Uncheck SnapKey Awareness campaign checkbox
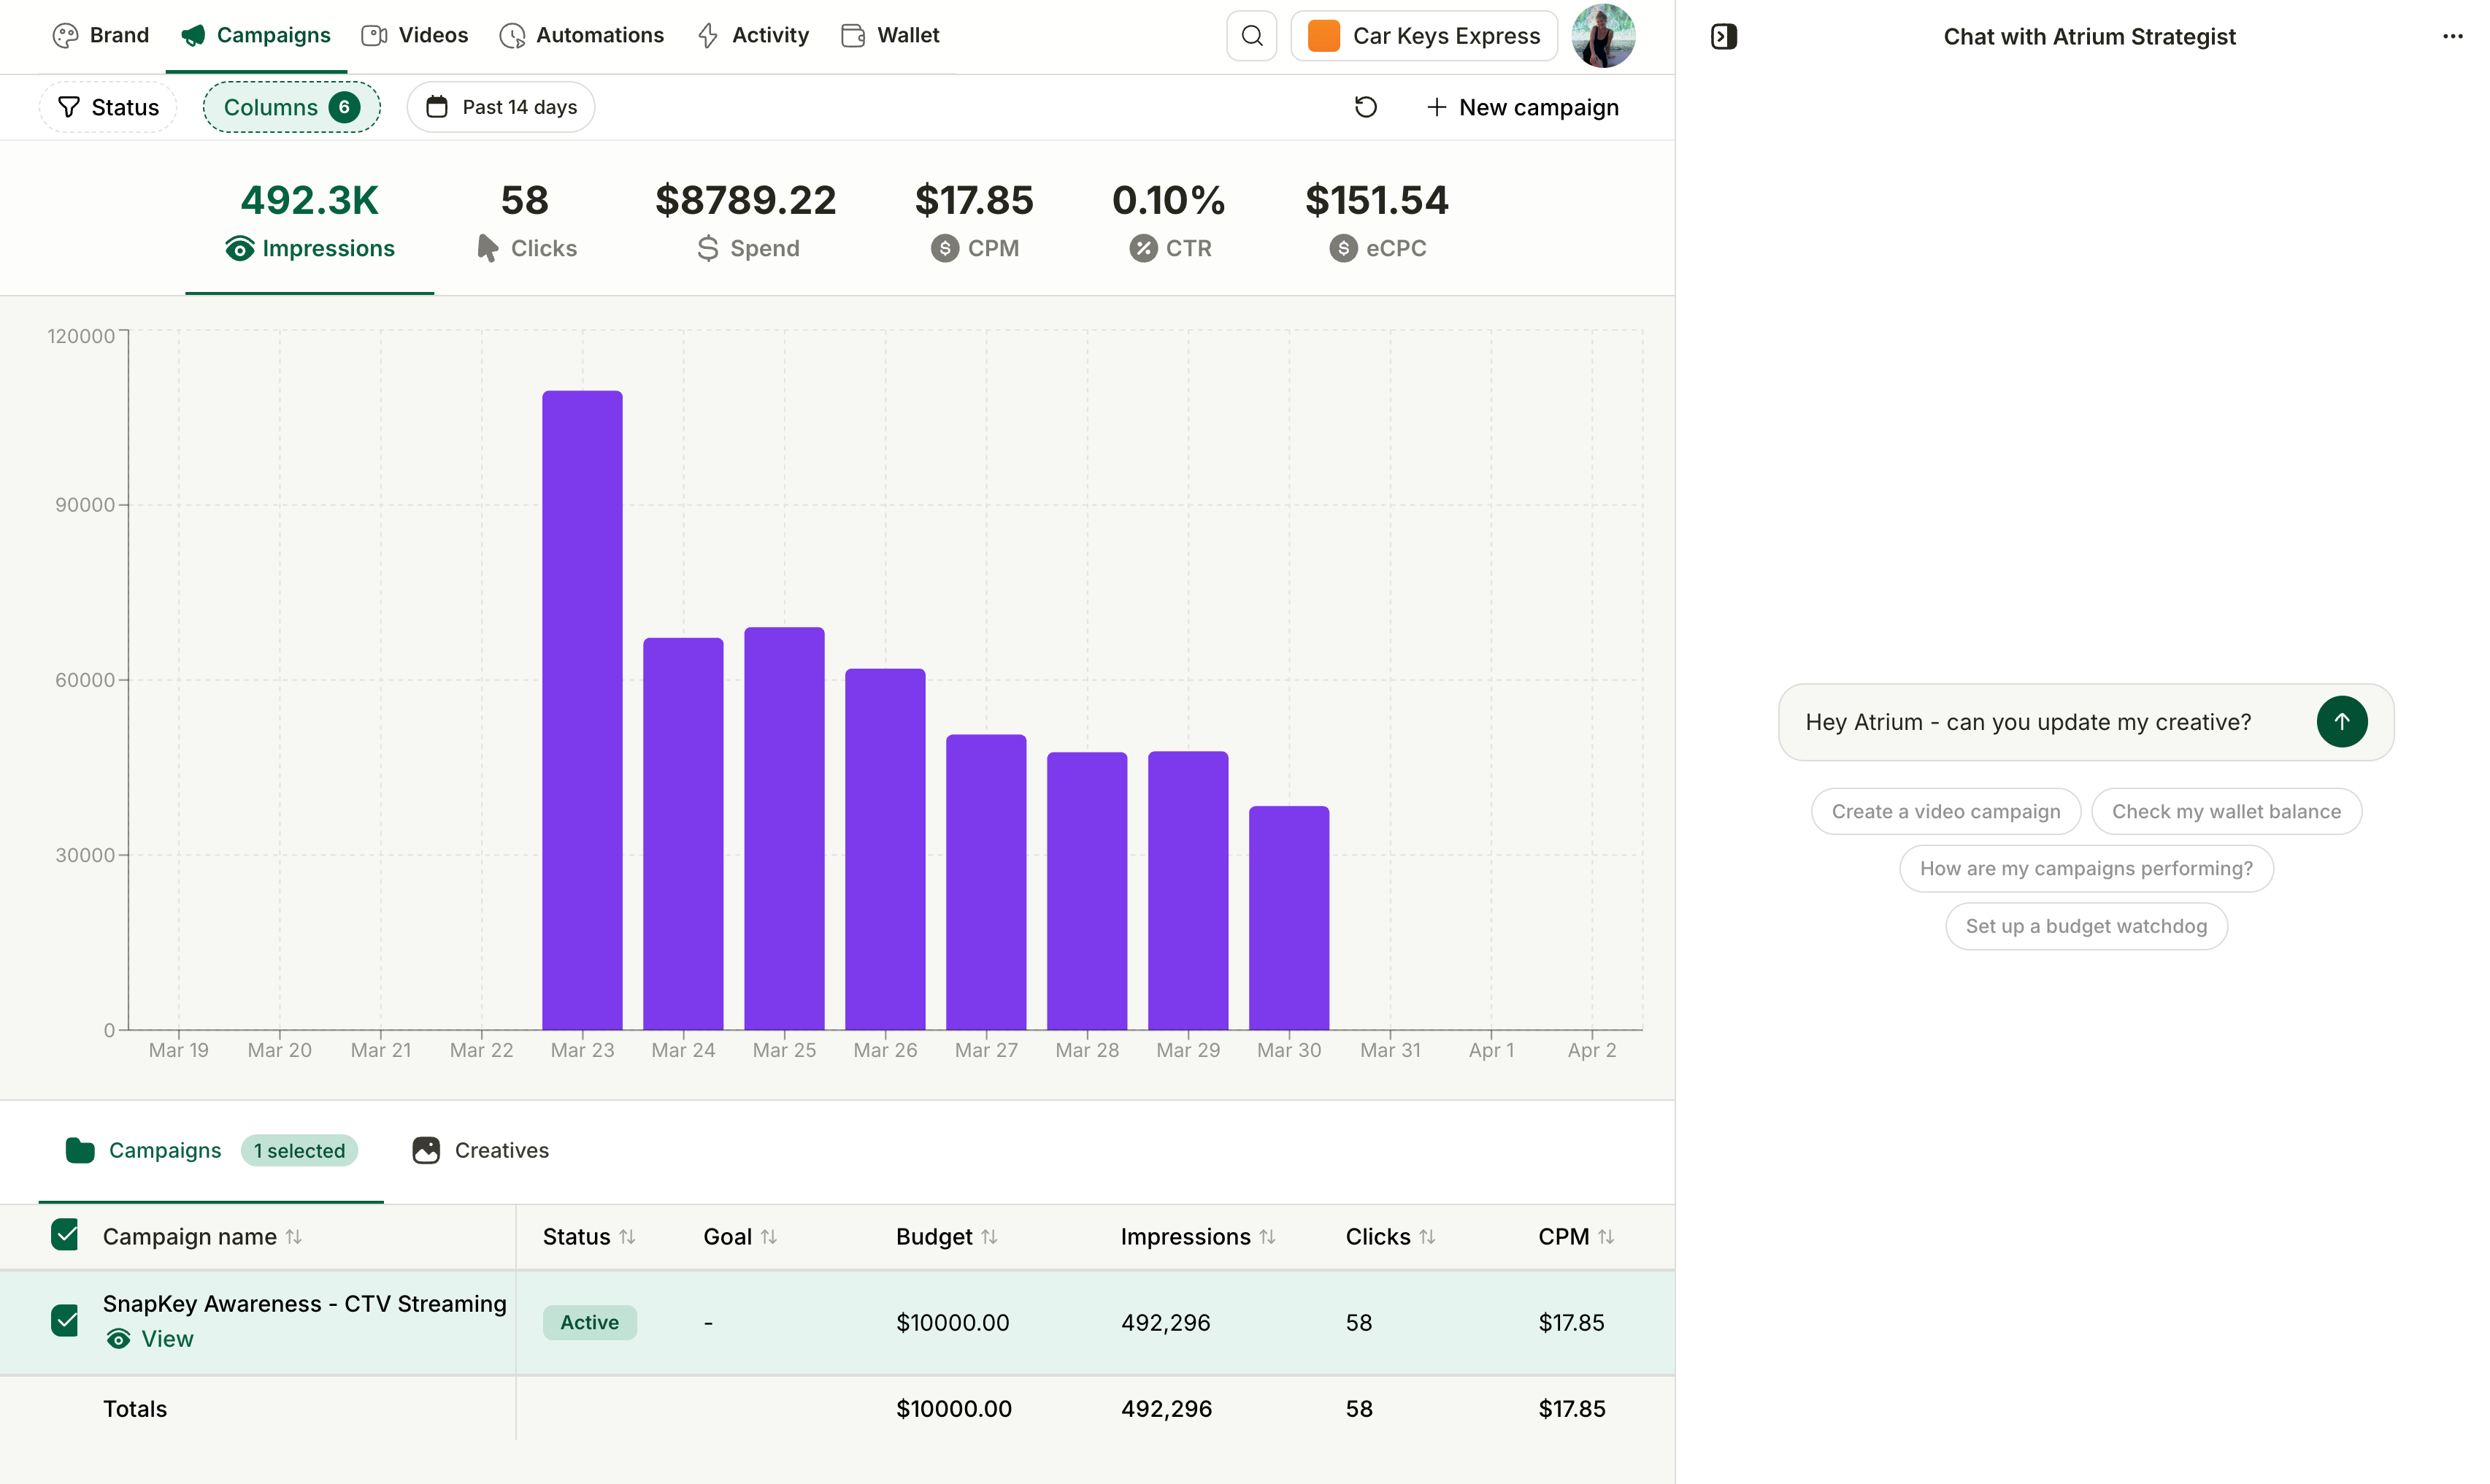The height and width of the screenshot is (1484, 2490). 65,1321
